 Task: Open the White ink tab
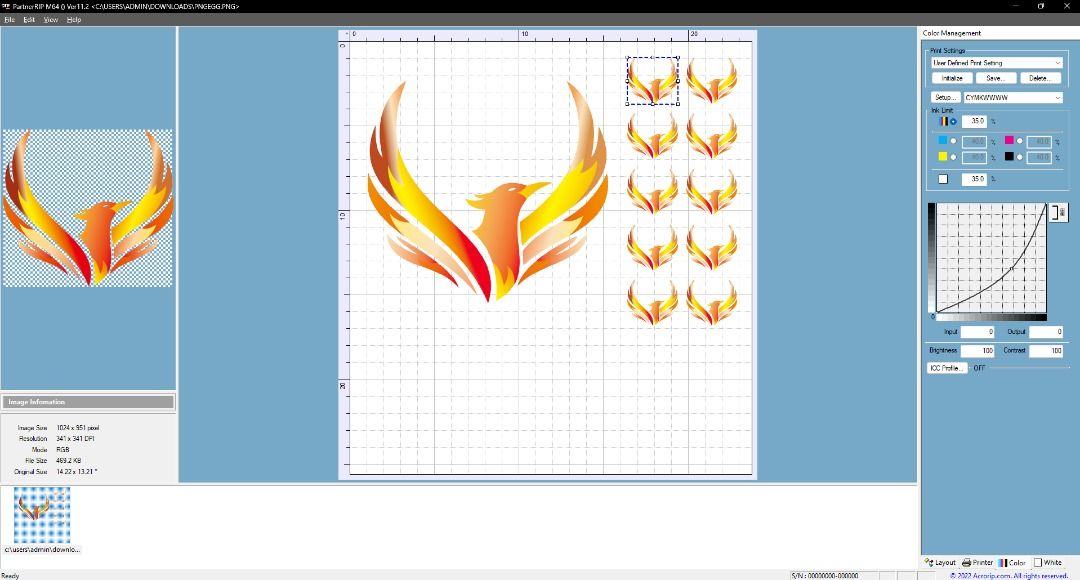(1048, 563)
